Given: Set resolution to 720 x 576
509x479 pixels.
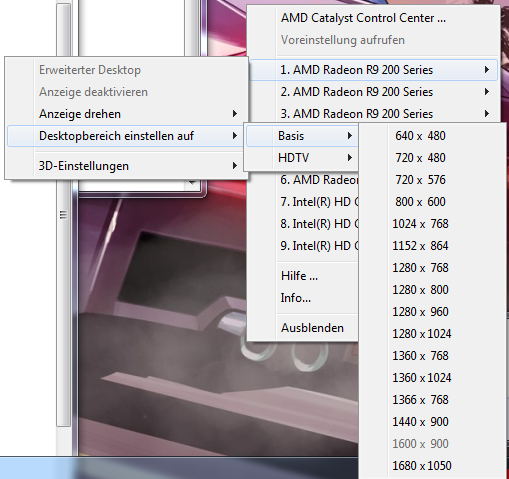Looking at the screenshot, I should point(432,180).
